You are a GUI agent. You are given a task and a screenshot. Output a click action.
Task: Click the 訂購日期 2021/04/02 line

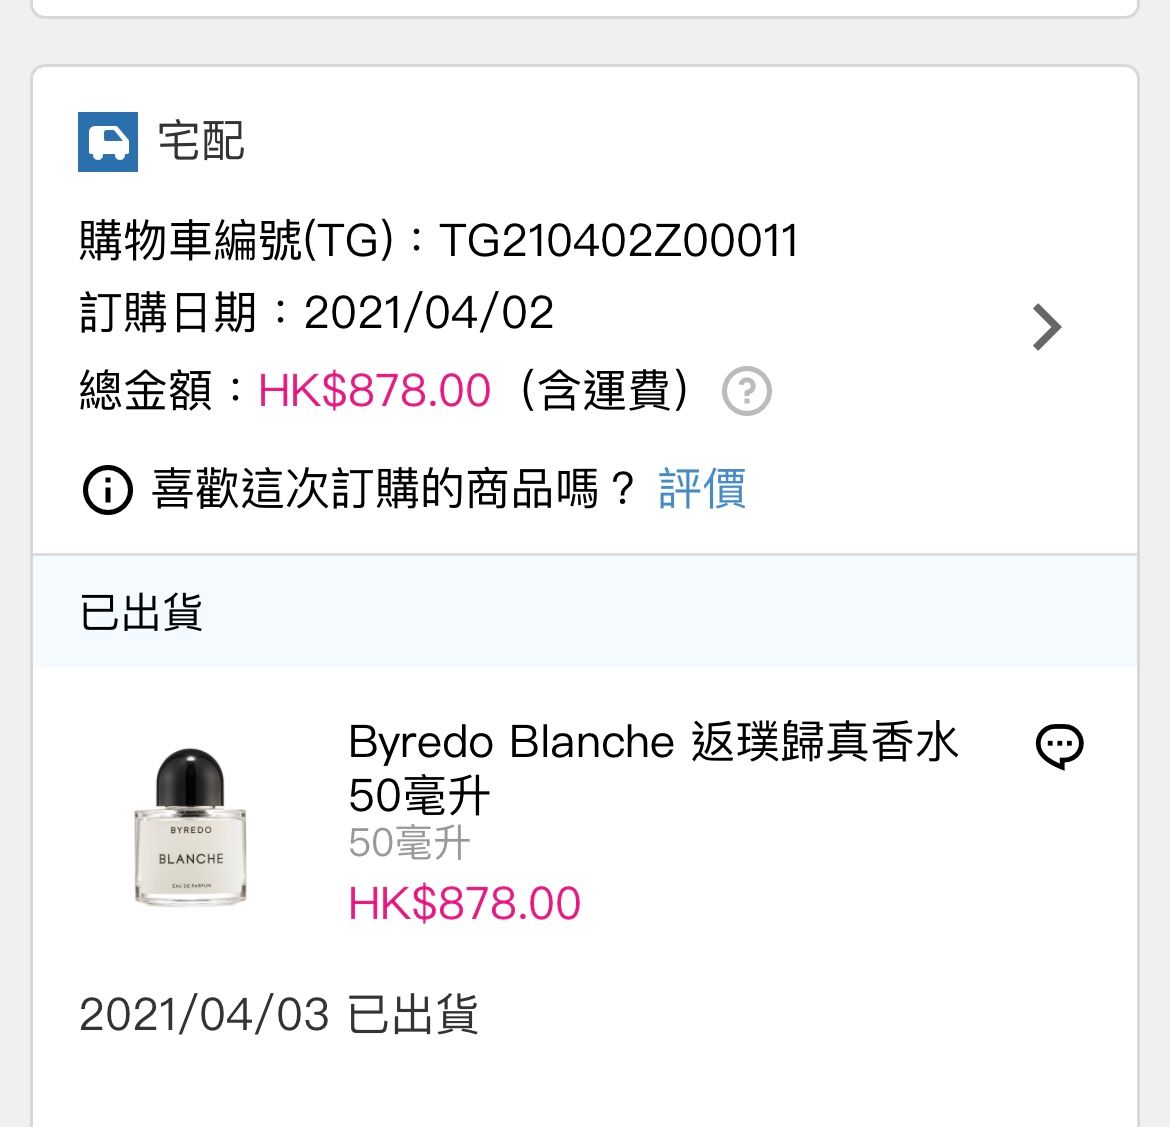pos(316,313)
